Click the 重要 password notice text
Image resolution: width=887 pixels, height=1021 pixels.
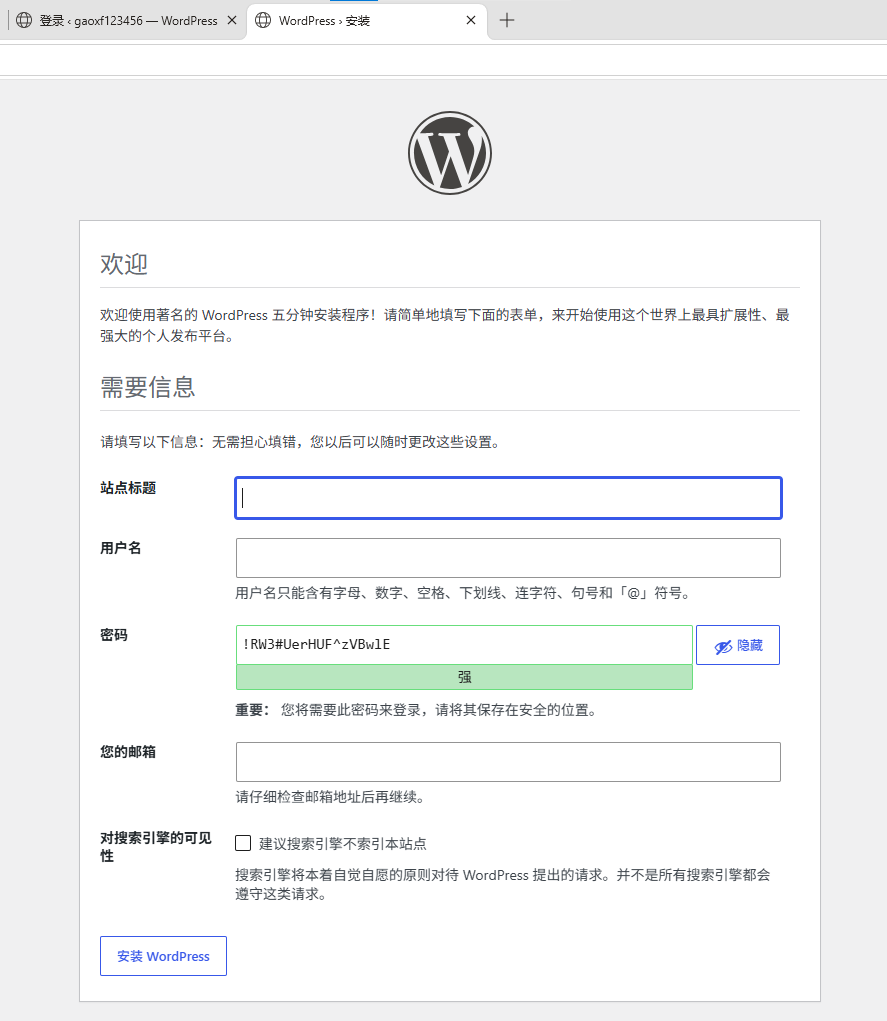[x=417, y=710]
